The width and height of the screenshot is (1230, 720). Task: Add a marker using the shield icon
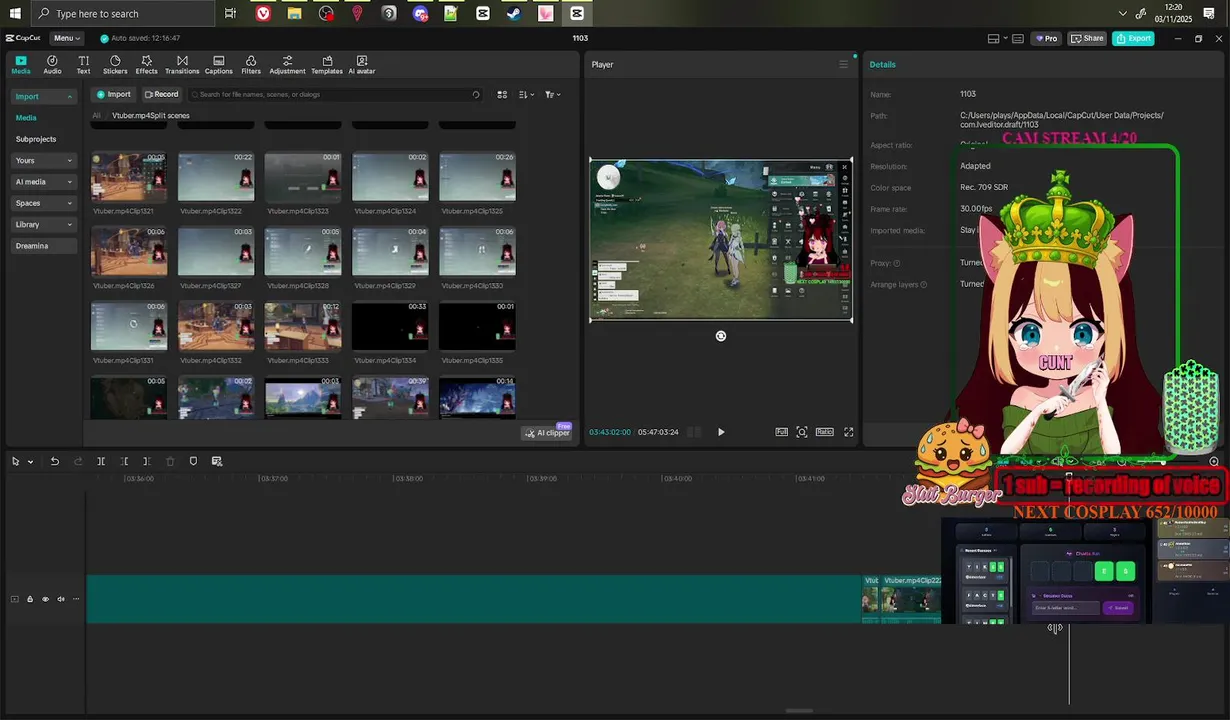(x=193, y=461)
